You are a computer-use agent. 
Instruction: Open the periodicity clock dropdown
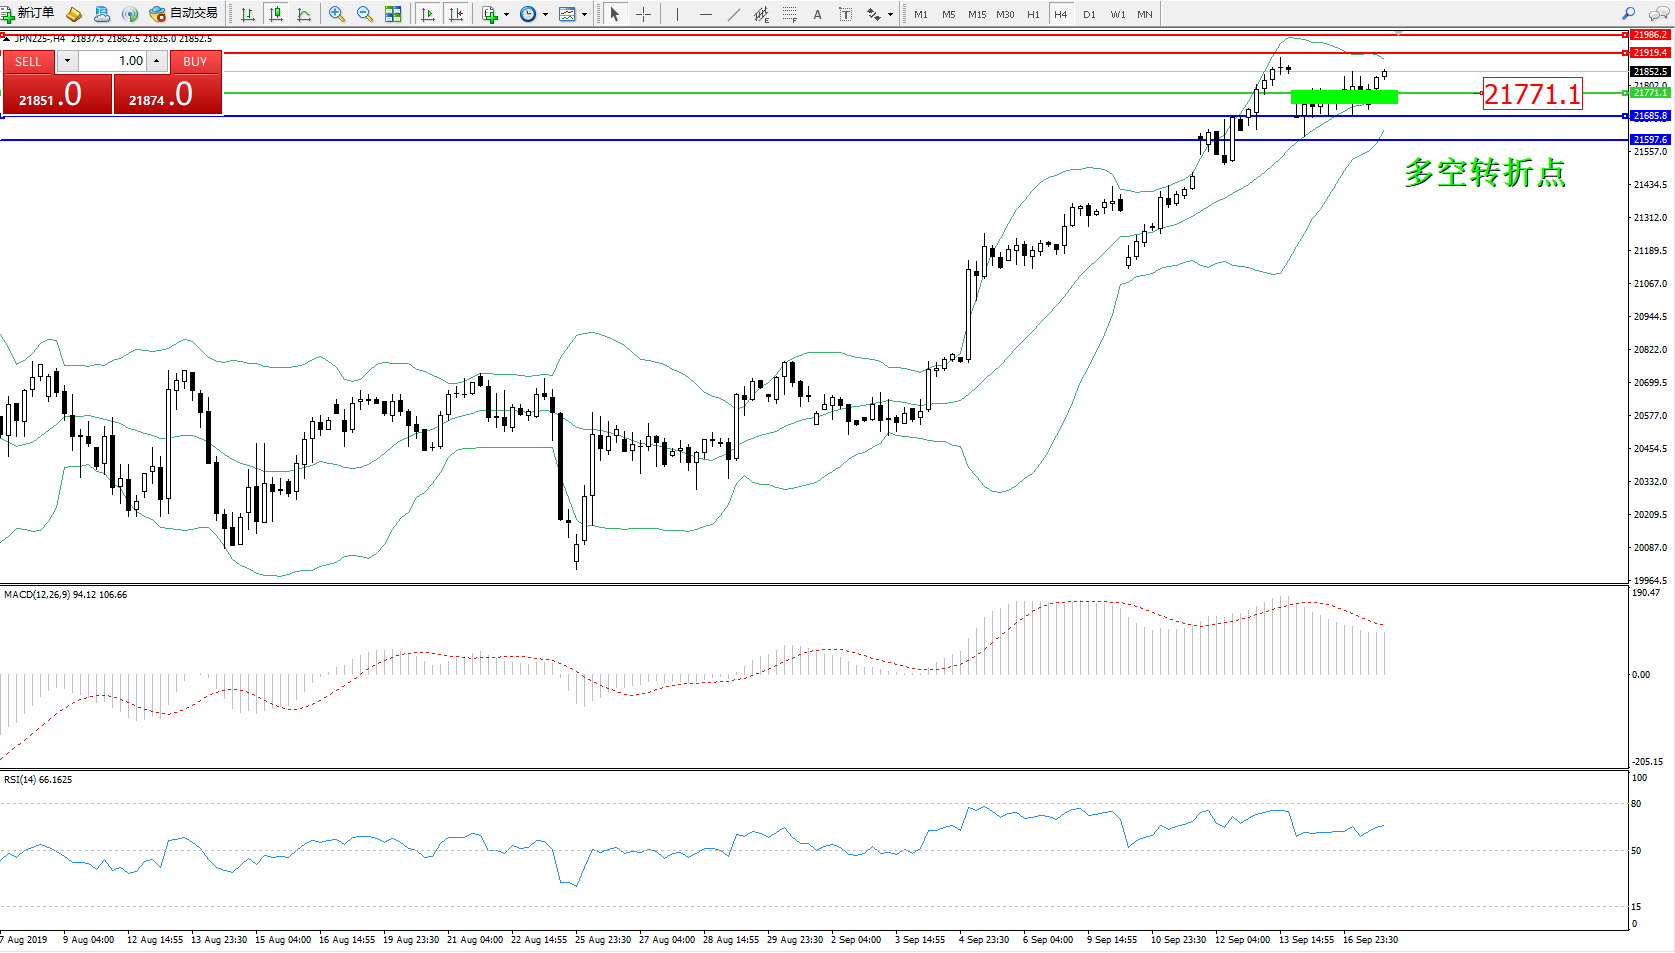pyautogui.click(x=533, y=14)
